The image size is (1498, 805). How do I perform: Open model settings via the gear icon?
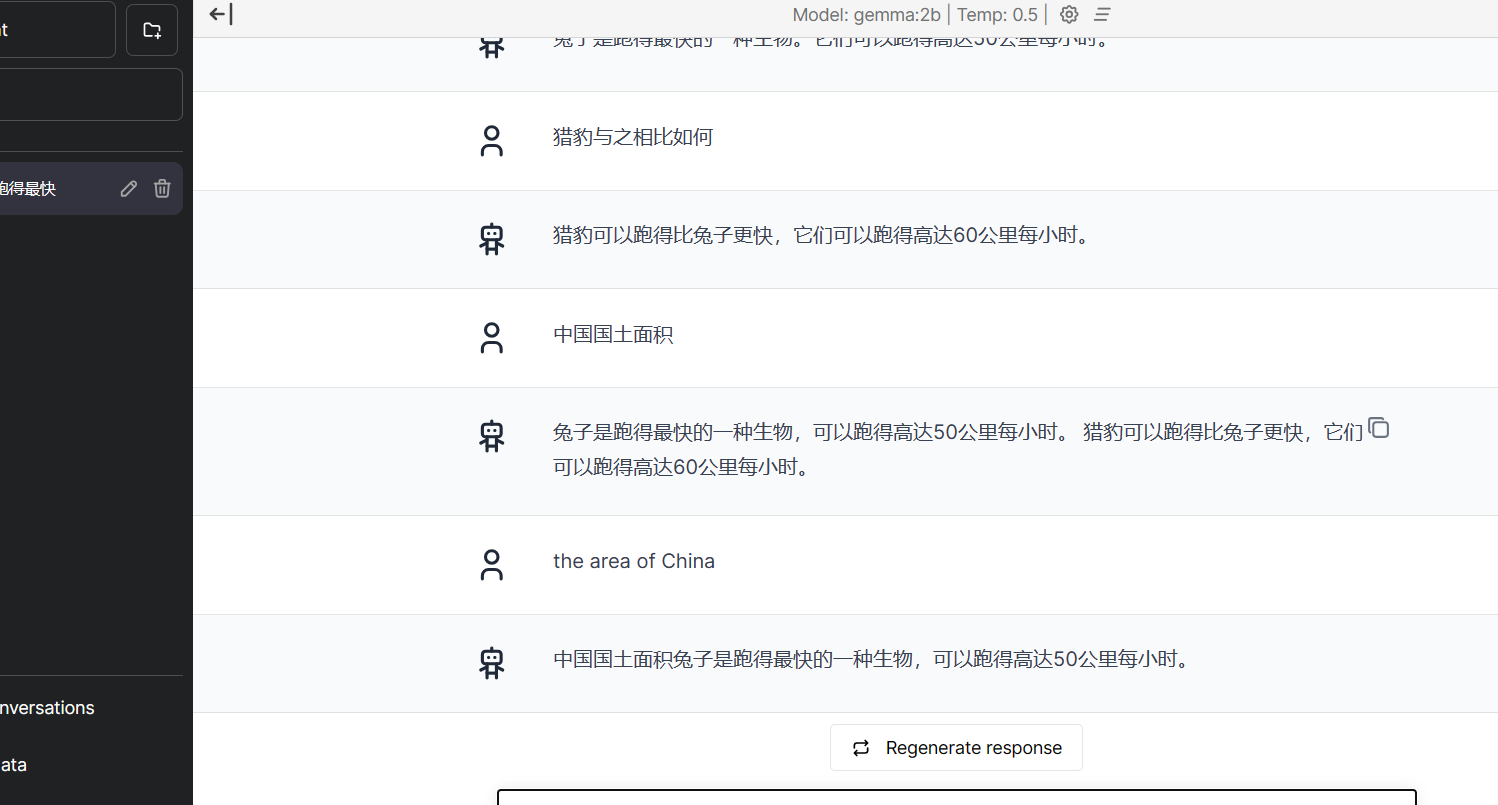tap(1069, 14)
